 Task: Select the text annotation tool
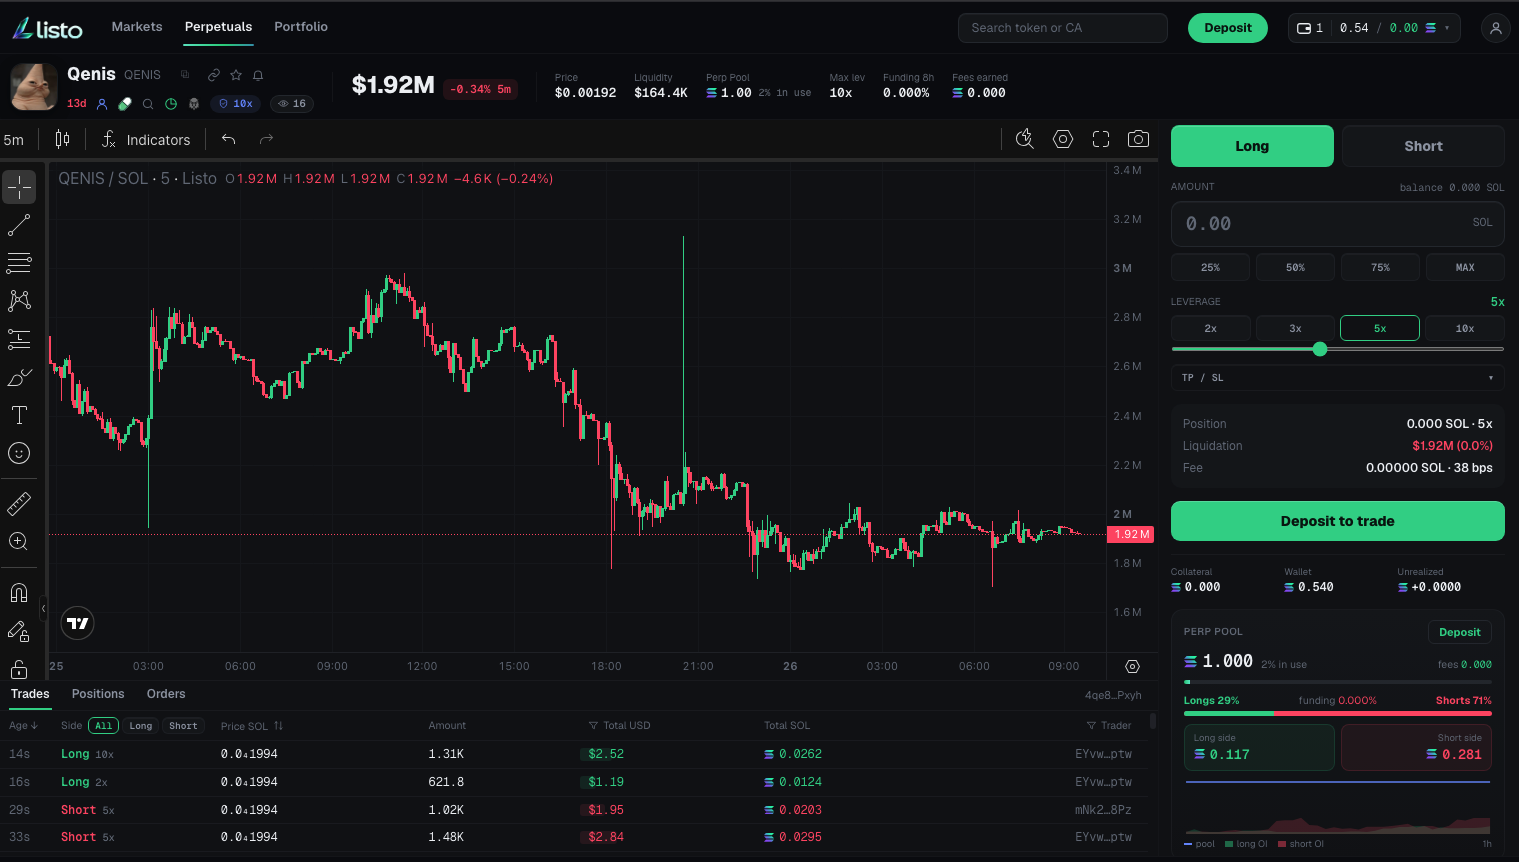point(19,415)
